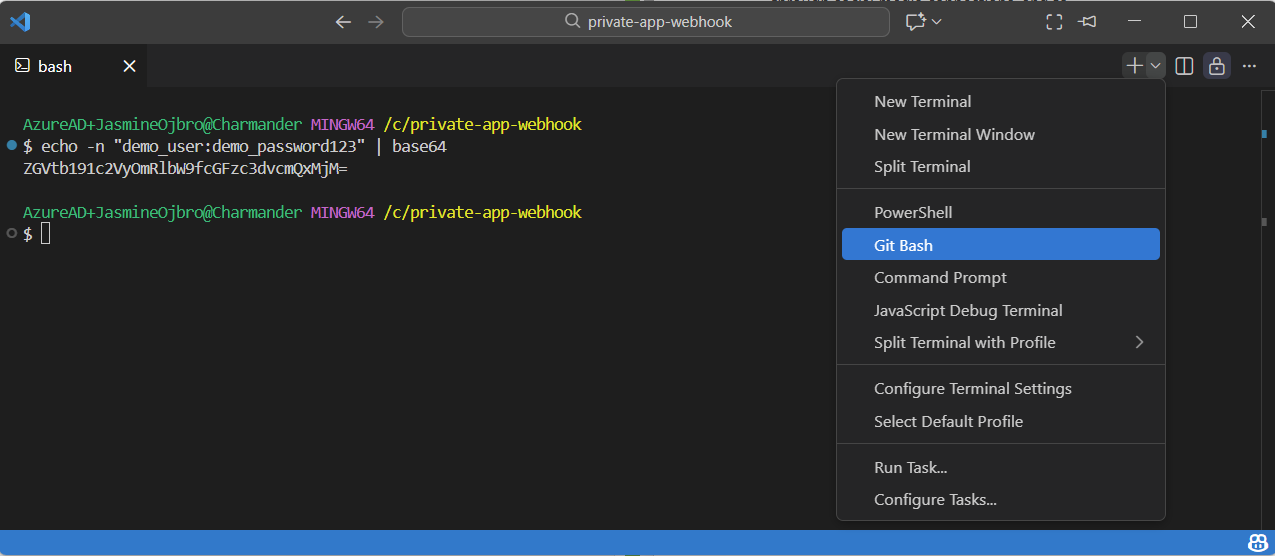Toggle full screen mode icon
Image resolution: width=1275 pixels, height=556 pixels.
[1054, 21]
